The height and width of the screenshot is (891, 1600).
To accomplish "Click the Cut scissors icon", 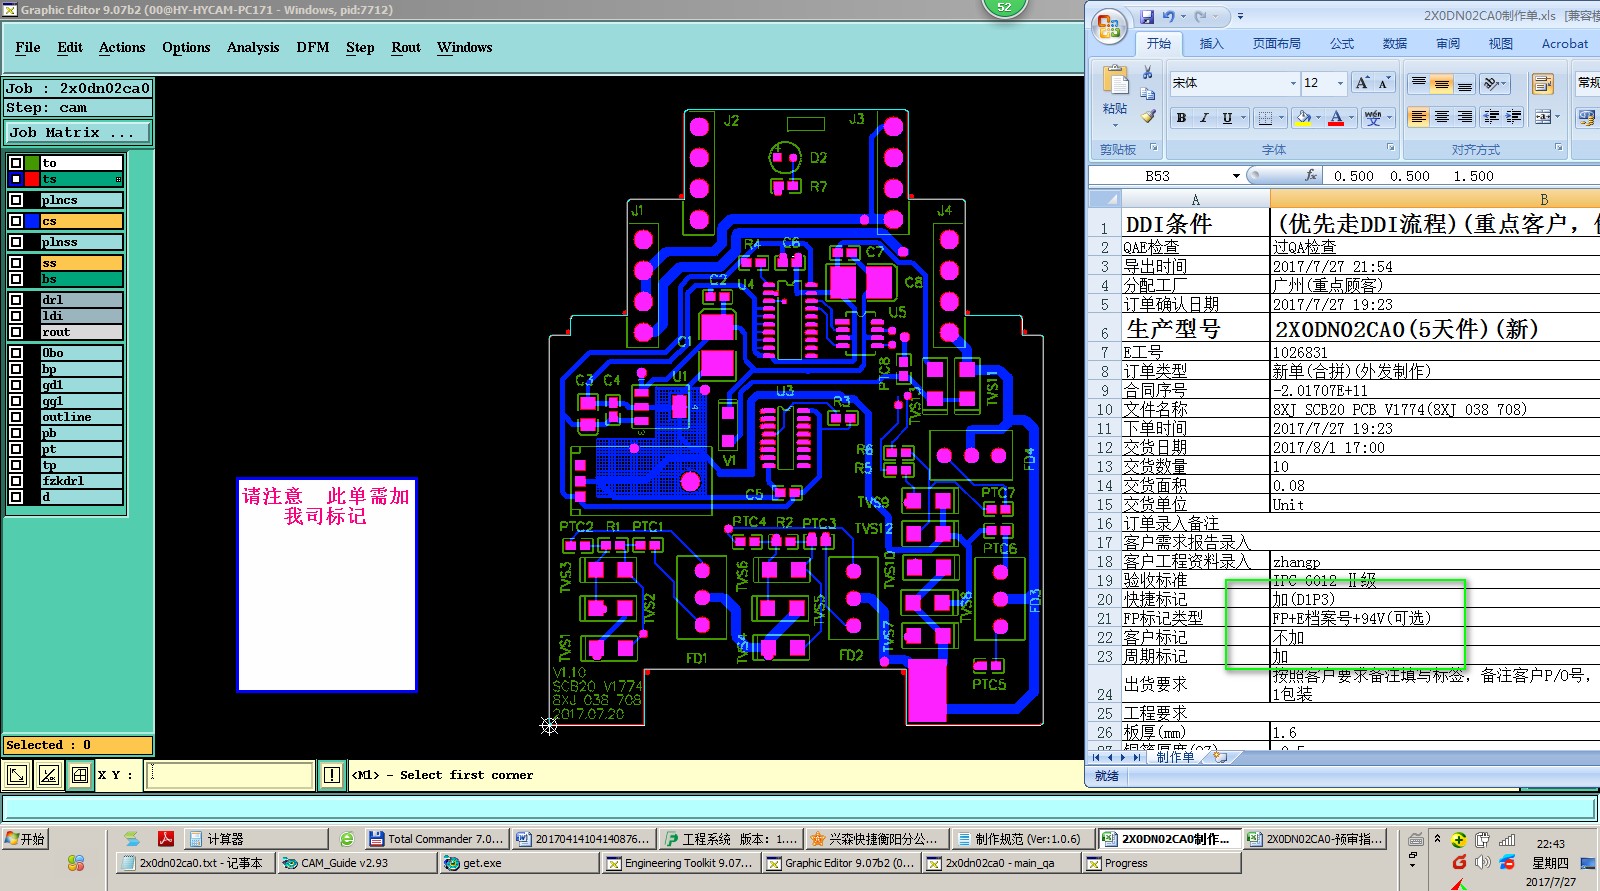I will [1148, 73].
